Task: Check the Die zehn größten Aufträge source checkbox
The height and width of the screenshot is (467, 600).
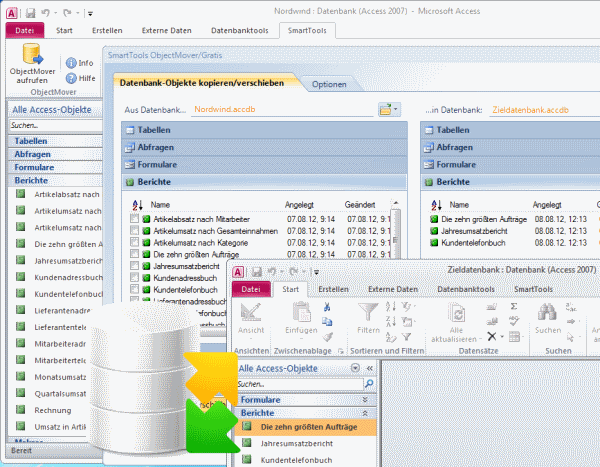Action: (134, 254)
